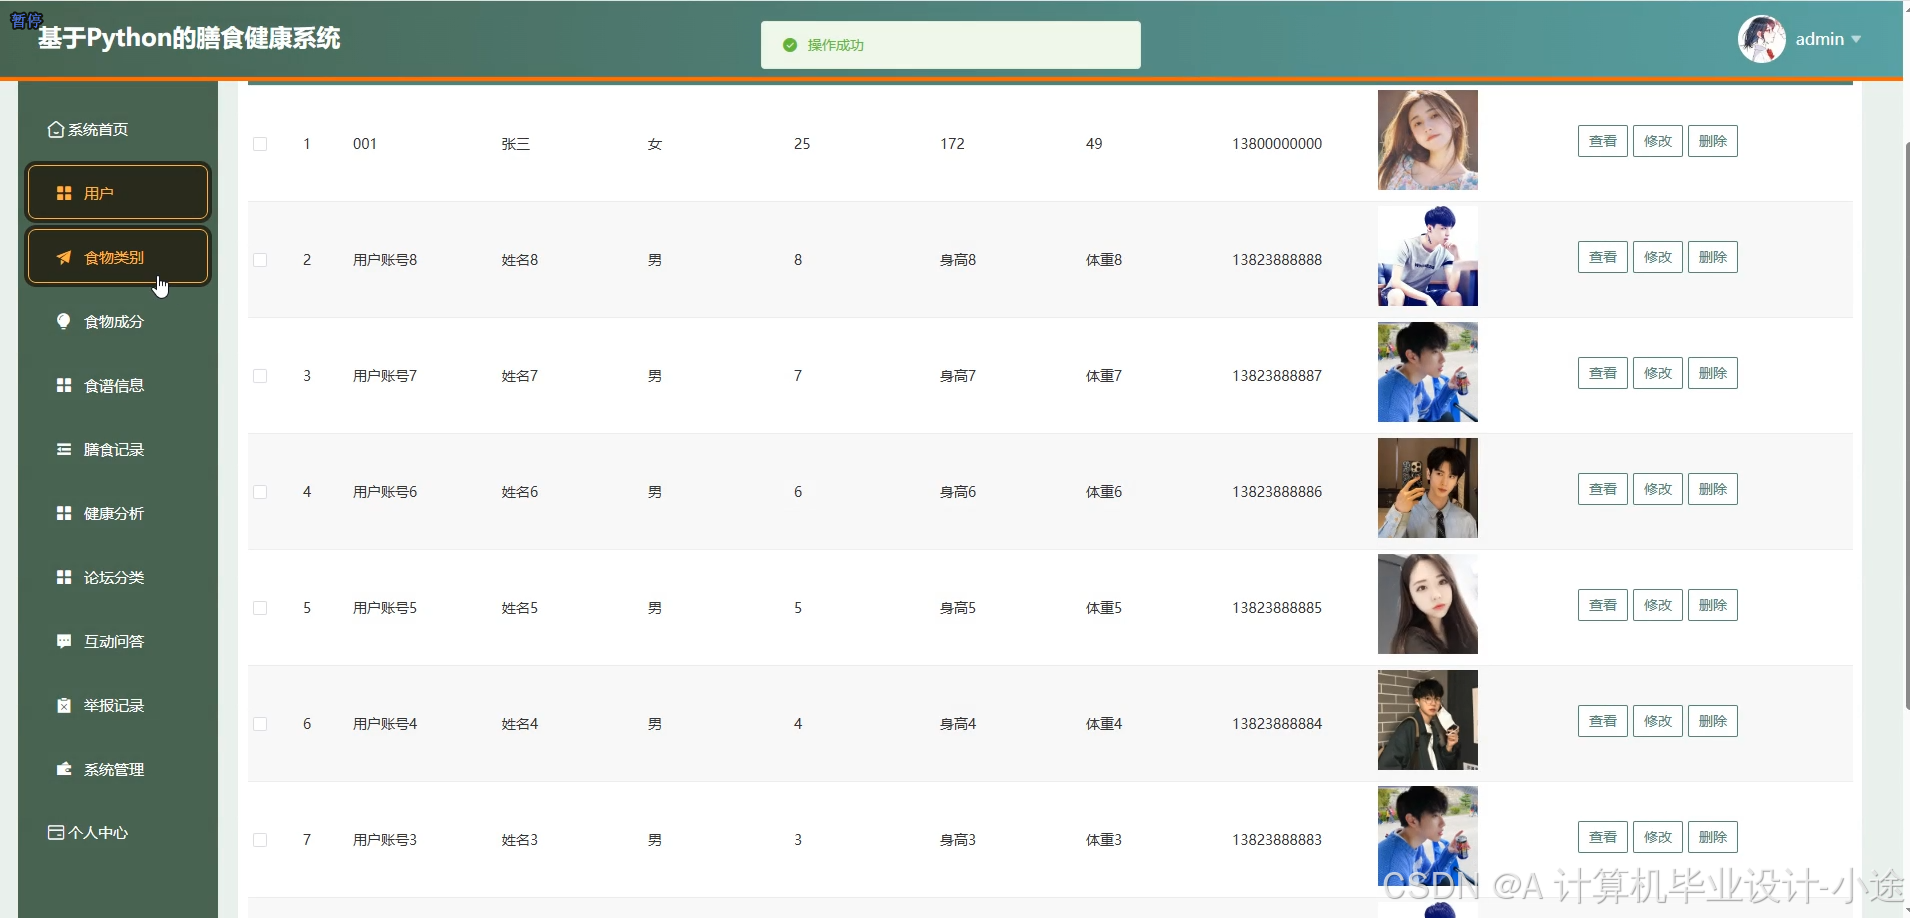Check the box for 用户账号4
The image size is (1910, 918).
[x=260, y=724]
